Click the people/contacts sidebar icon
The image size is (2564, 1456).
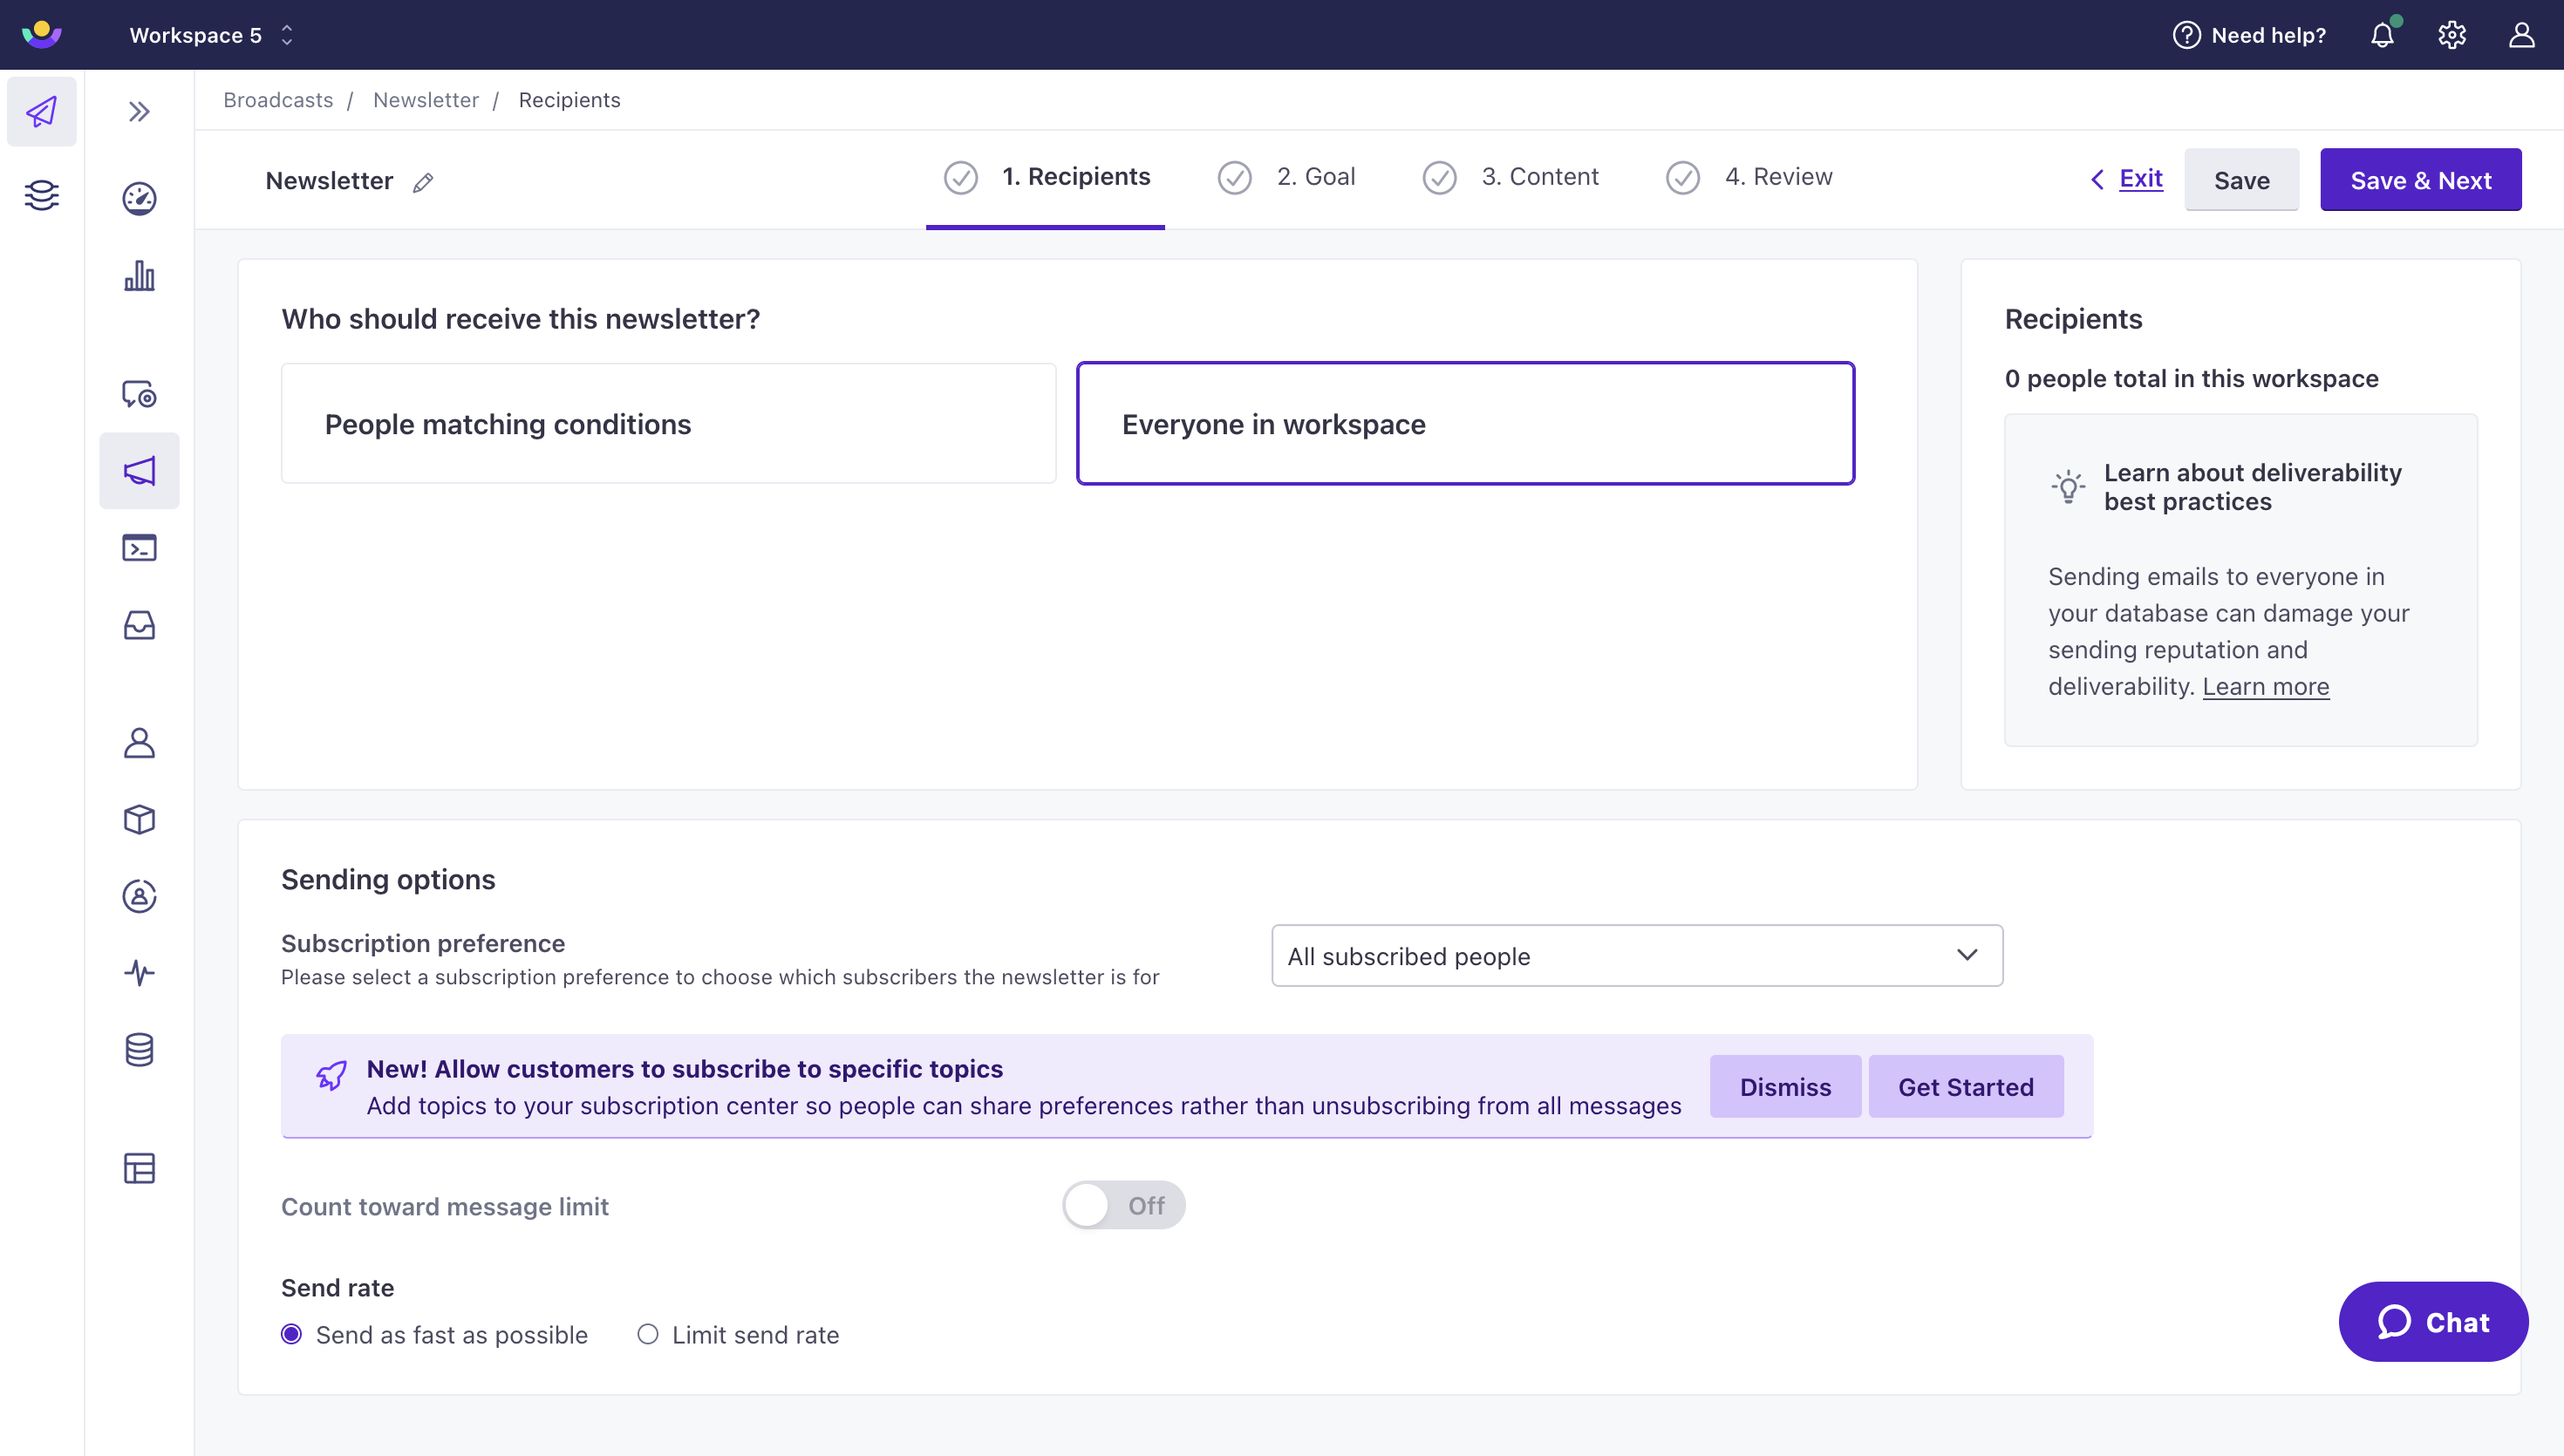coord(140,743)
